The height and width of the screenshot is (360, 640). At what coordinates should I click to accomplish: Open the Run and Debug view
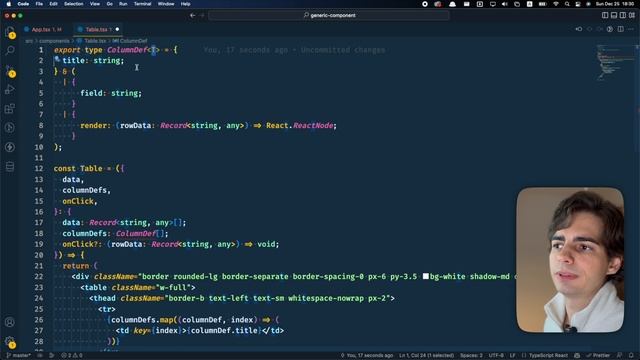(10, 89)
